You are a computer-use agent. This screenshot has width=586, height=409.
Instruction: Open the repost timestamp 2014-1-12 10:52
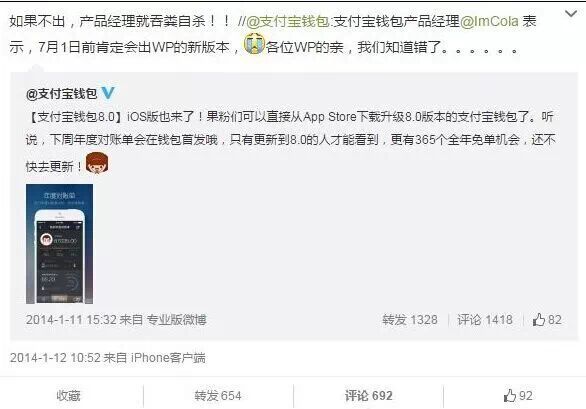(55, 358)
